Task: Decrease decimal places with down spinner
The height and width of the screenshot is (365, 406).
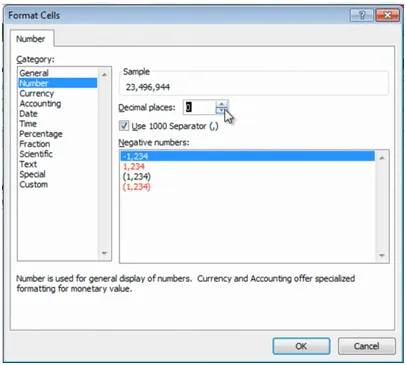Action: 221,111
